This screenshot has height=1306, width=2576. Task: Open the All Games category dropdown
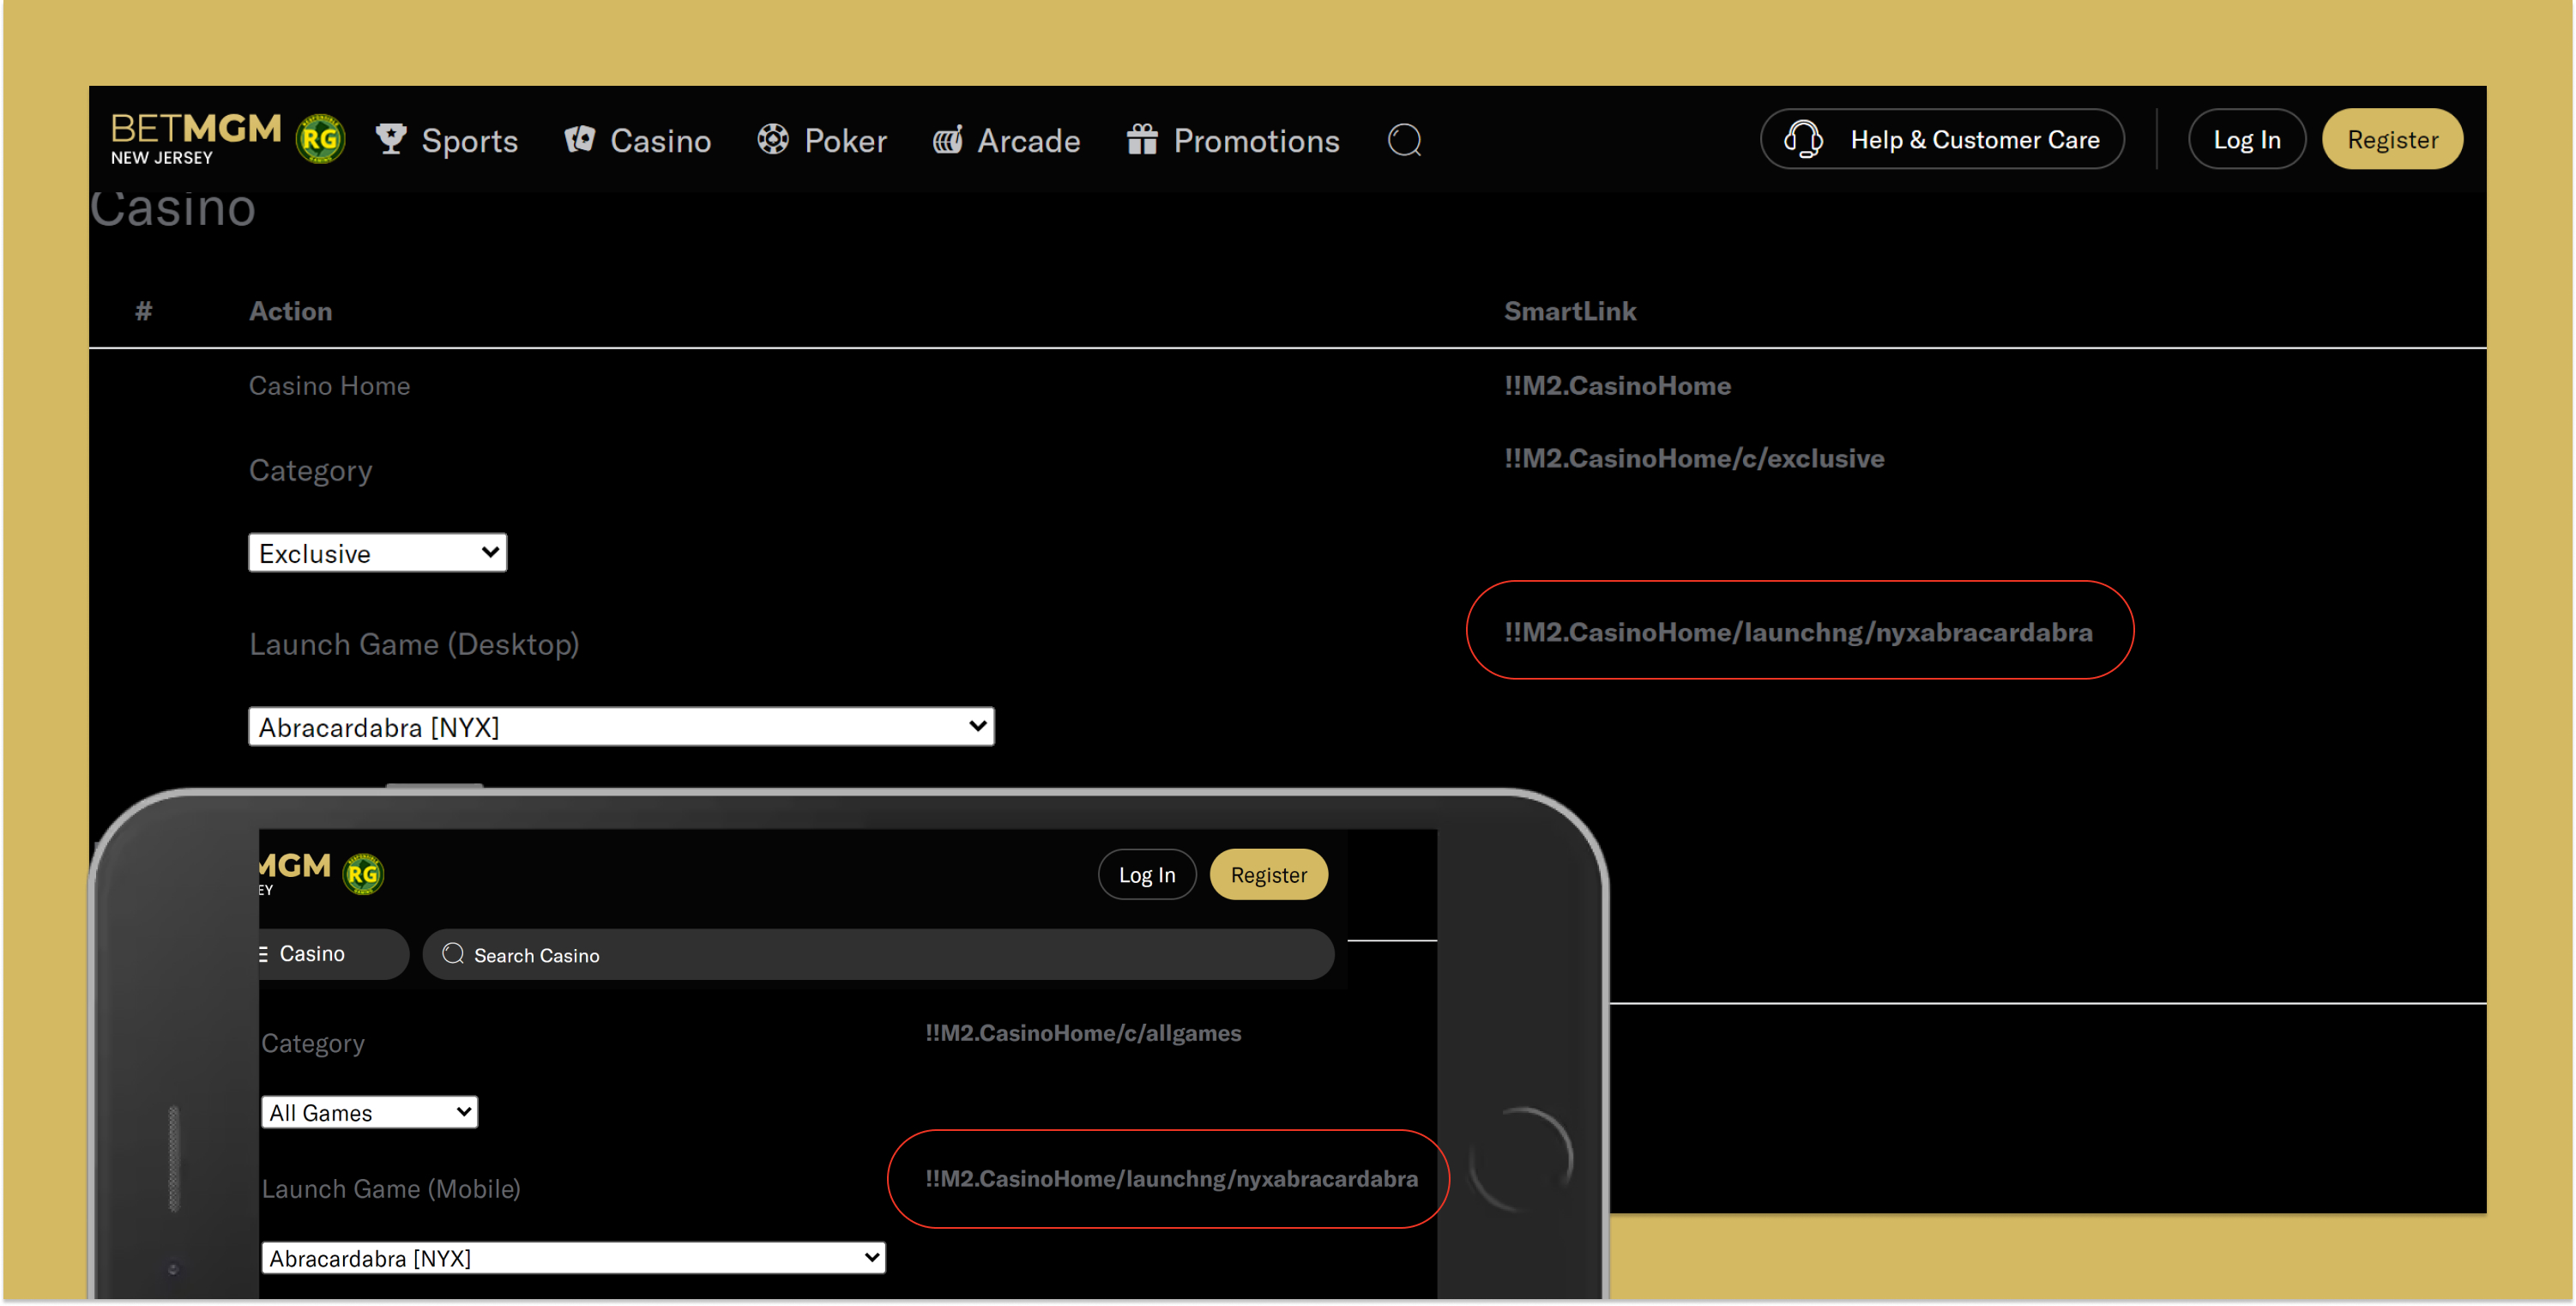(369, 1112)
